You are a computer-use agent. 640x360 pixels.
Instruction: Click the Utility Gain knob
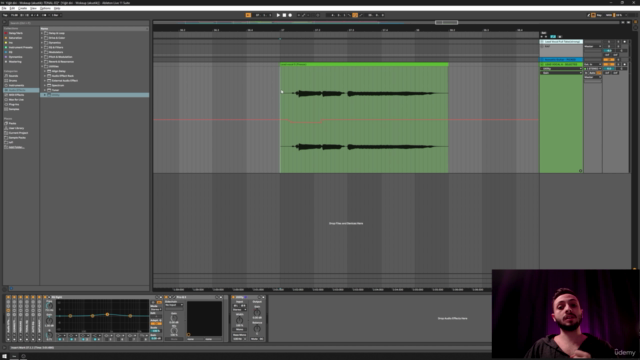pos(257,312)
